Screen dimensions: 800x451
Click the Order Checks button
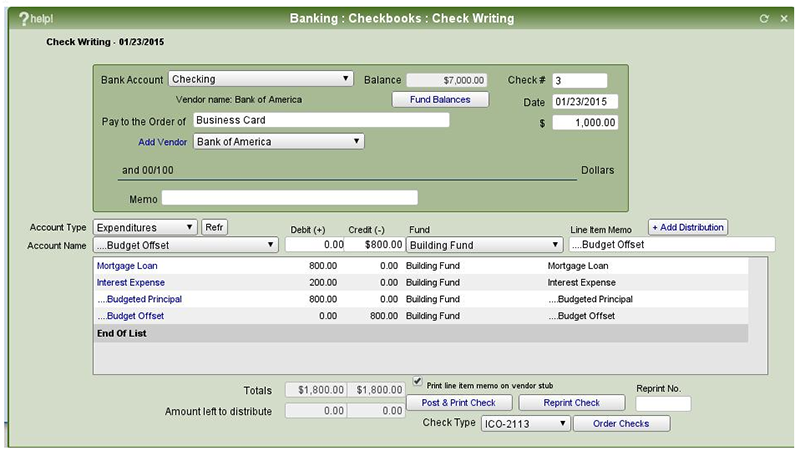(622, 424)
